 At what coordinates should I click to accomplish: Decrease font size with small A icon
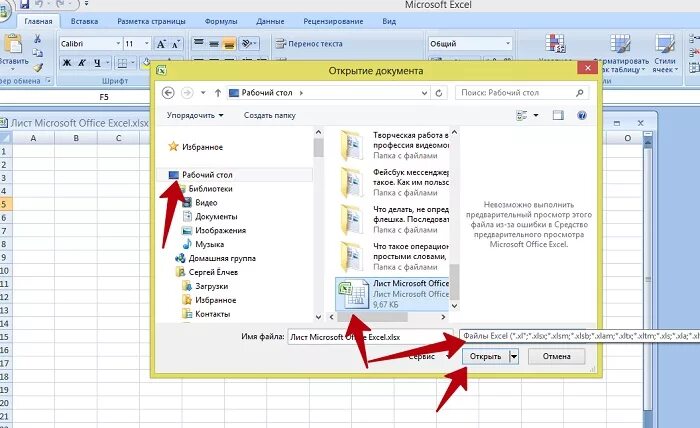click(x=175, y=44)
